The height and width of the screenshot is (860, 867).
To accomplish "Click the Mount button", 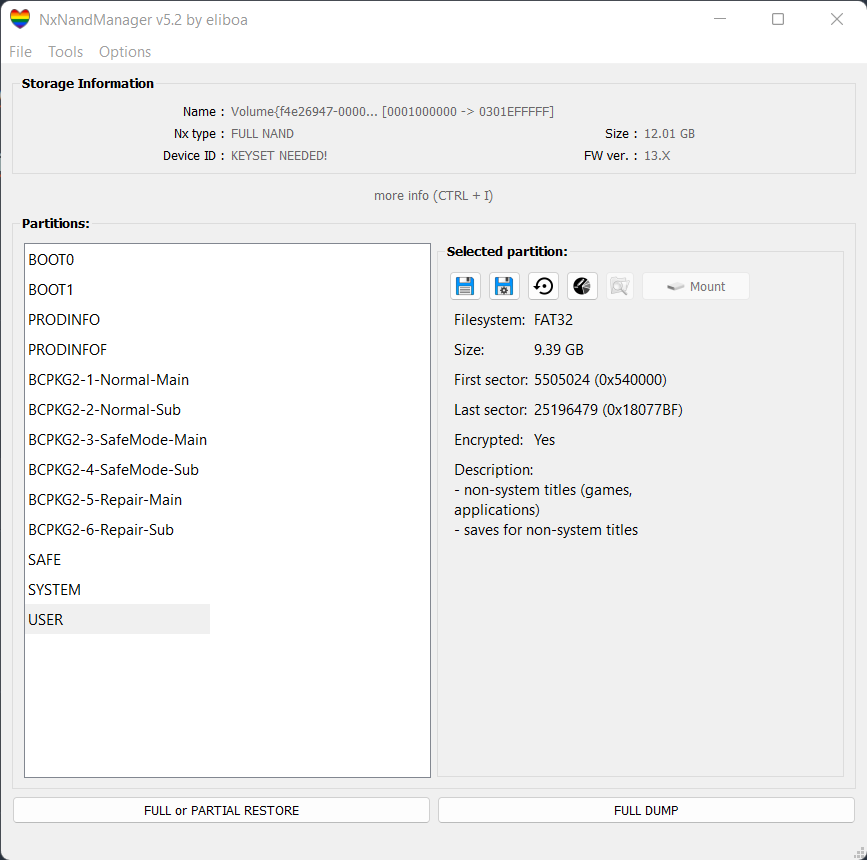I will coord(696,286).
